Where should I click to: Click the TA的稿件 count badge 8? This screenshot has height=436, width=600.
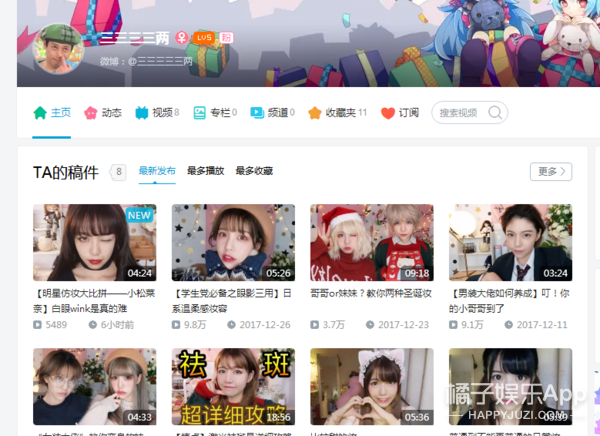(118, 172)
